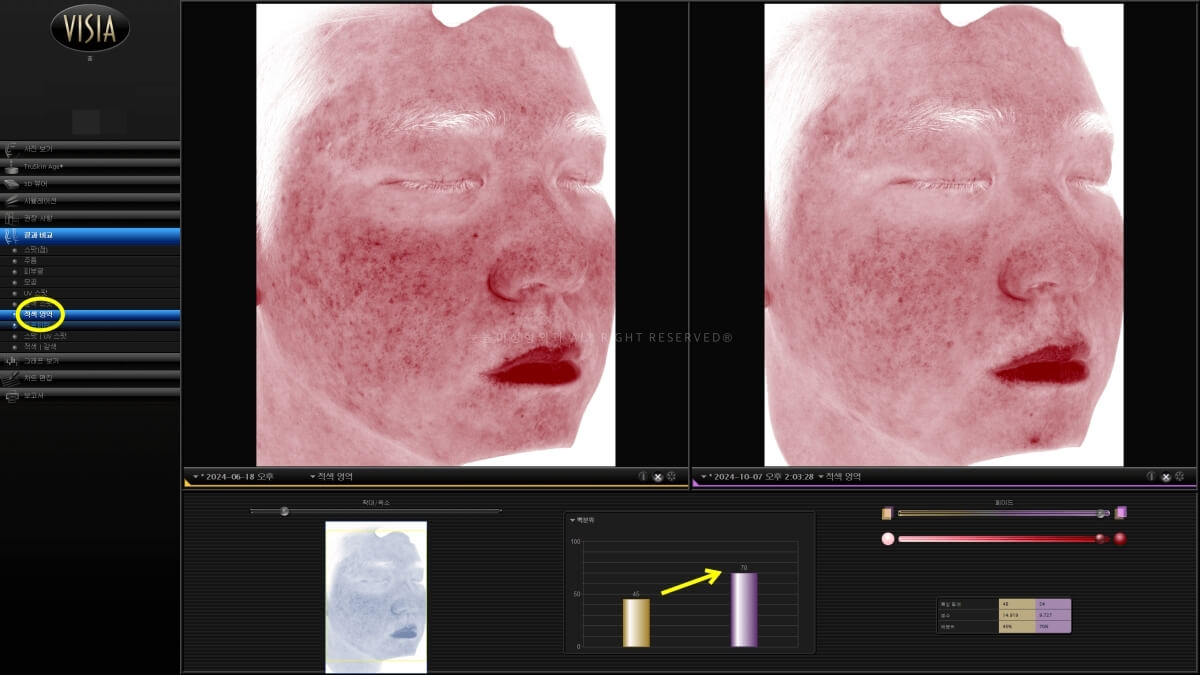Open the TruSkin Age section
Image resolution: width=1200 pixels, height=675 pixels.
pos(90,166)
